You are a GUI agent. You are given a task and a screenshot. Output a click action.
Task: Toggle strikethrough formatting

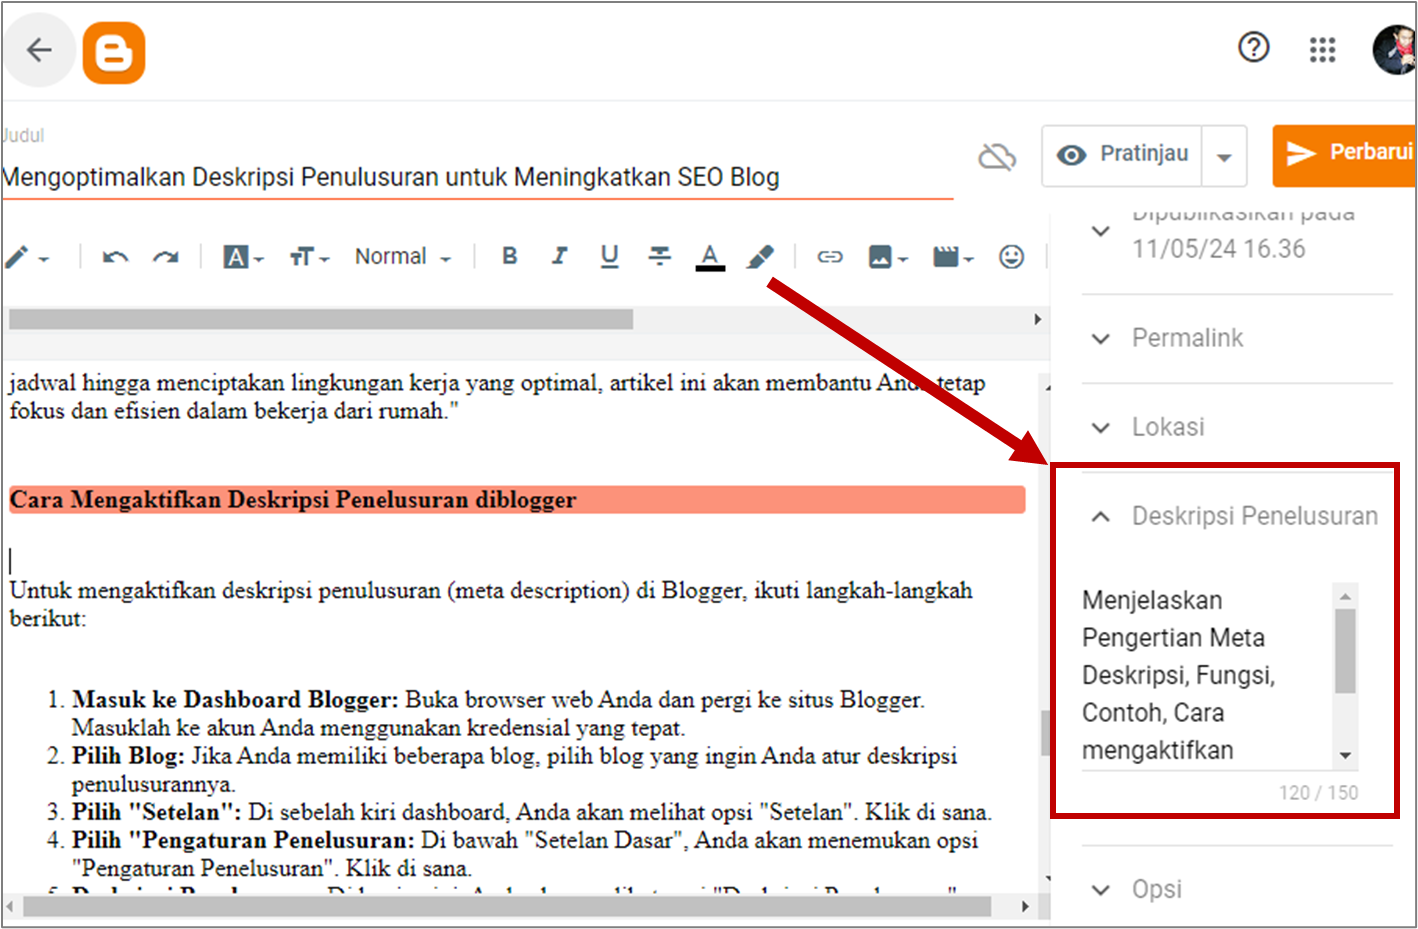[660, 257]
